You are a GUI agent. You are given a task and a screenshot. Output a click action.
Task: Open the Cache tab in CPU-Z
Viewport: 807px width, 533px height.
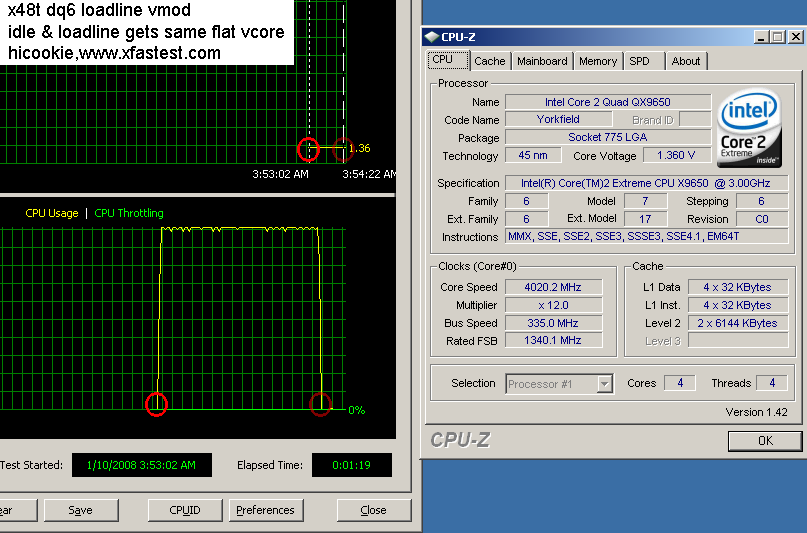[489, 61]
